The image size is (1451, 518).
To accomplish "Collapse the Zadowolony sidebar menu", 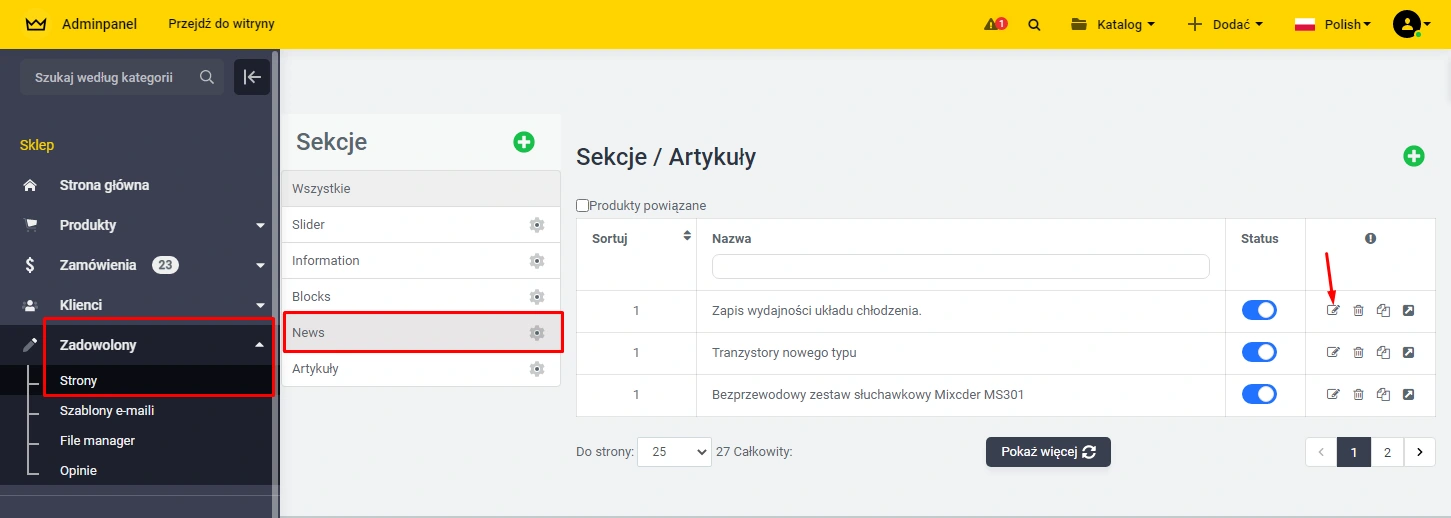I will point(260,345).
